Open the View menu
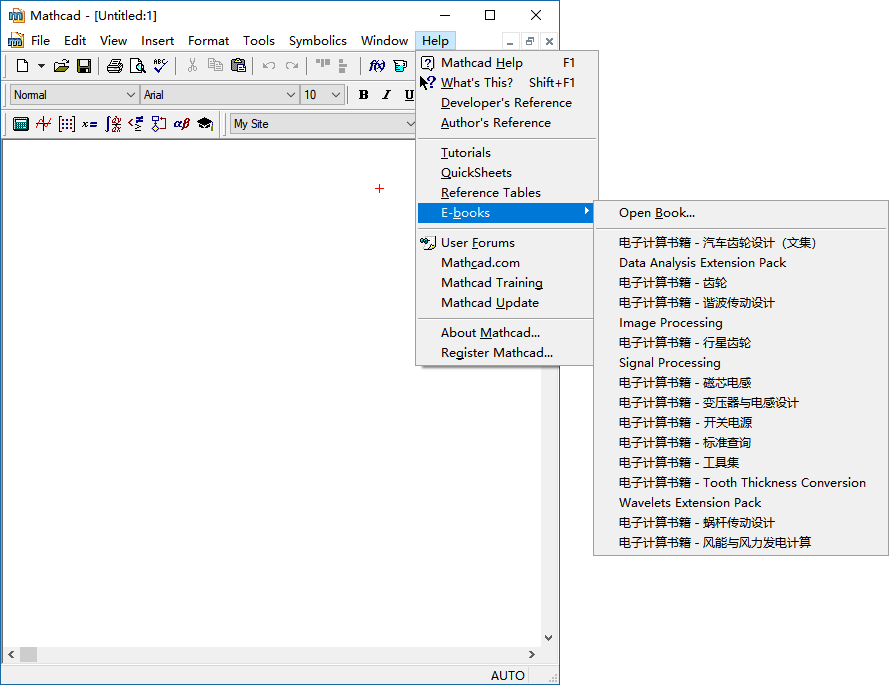The image size is (889, 685). (113, 41)
